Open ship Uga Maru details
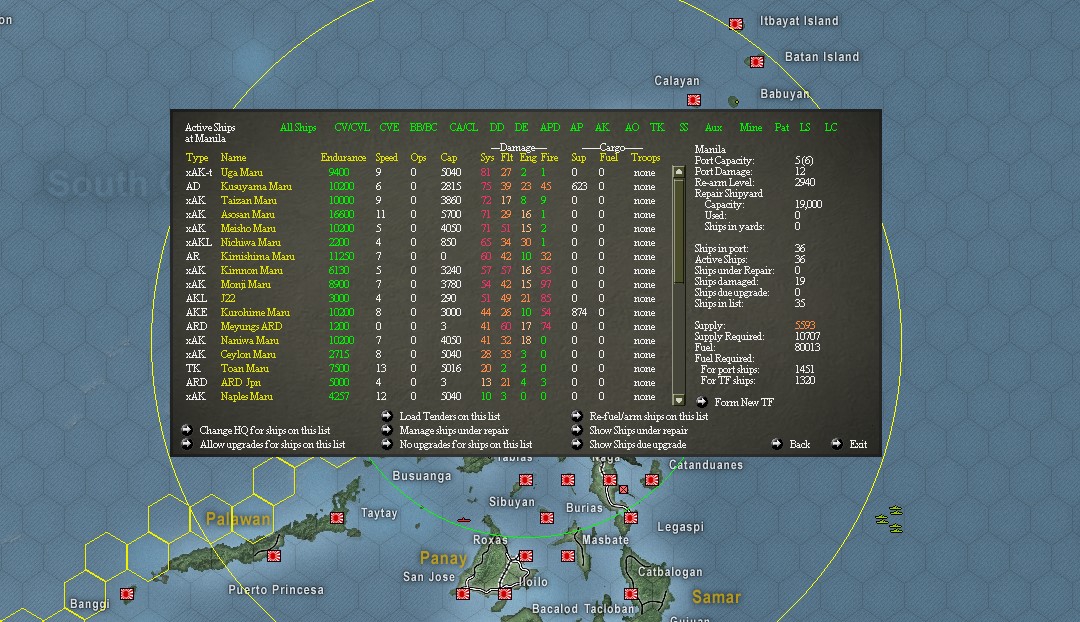Screen dimensions: 1080x622 tap(242, 172)
